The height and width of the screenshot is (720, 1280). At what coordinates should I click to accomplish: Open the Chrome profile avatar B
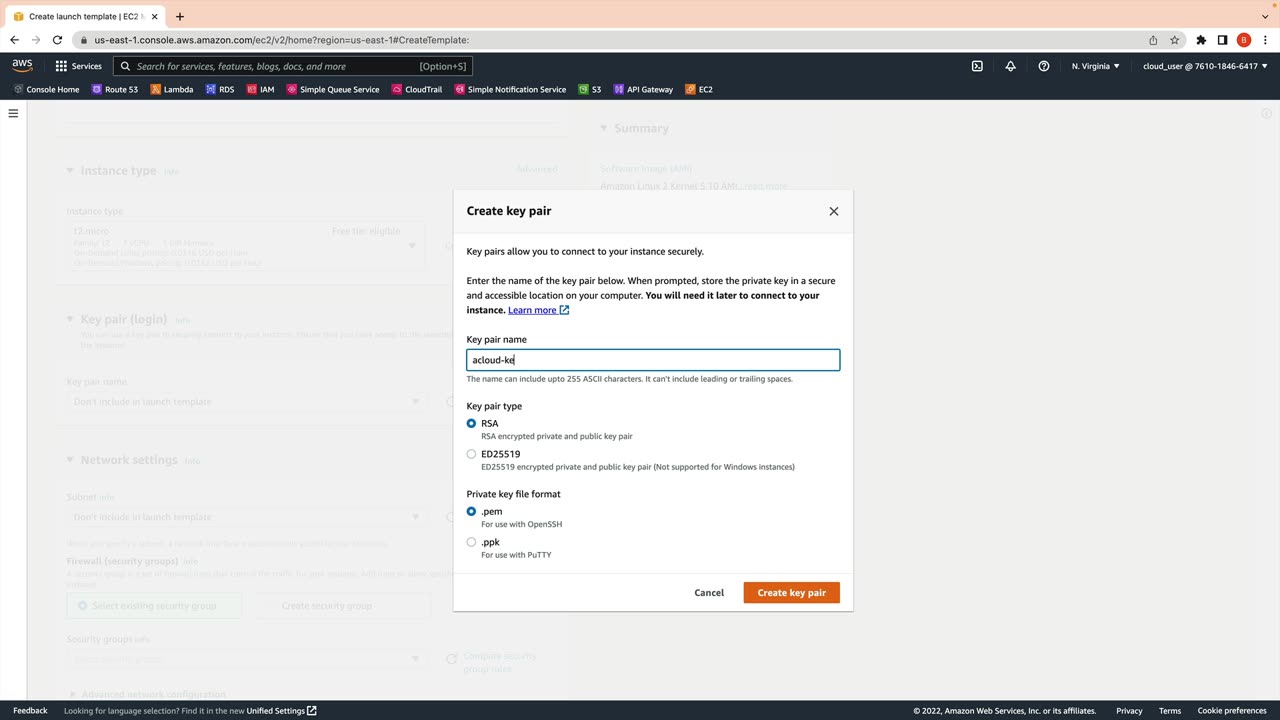1244,40
